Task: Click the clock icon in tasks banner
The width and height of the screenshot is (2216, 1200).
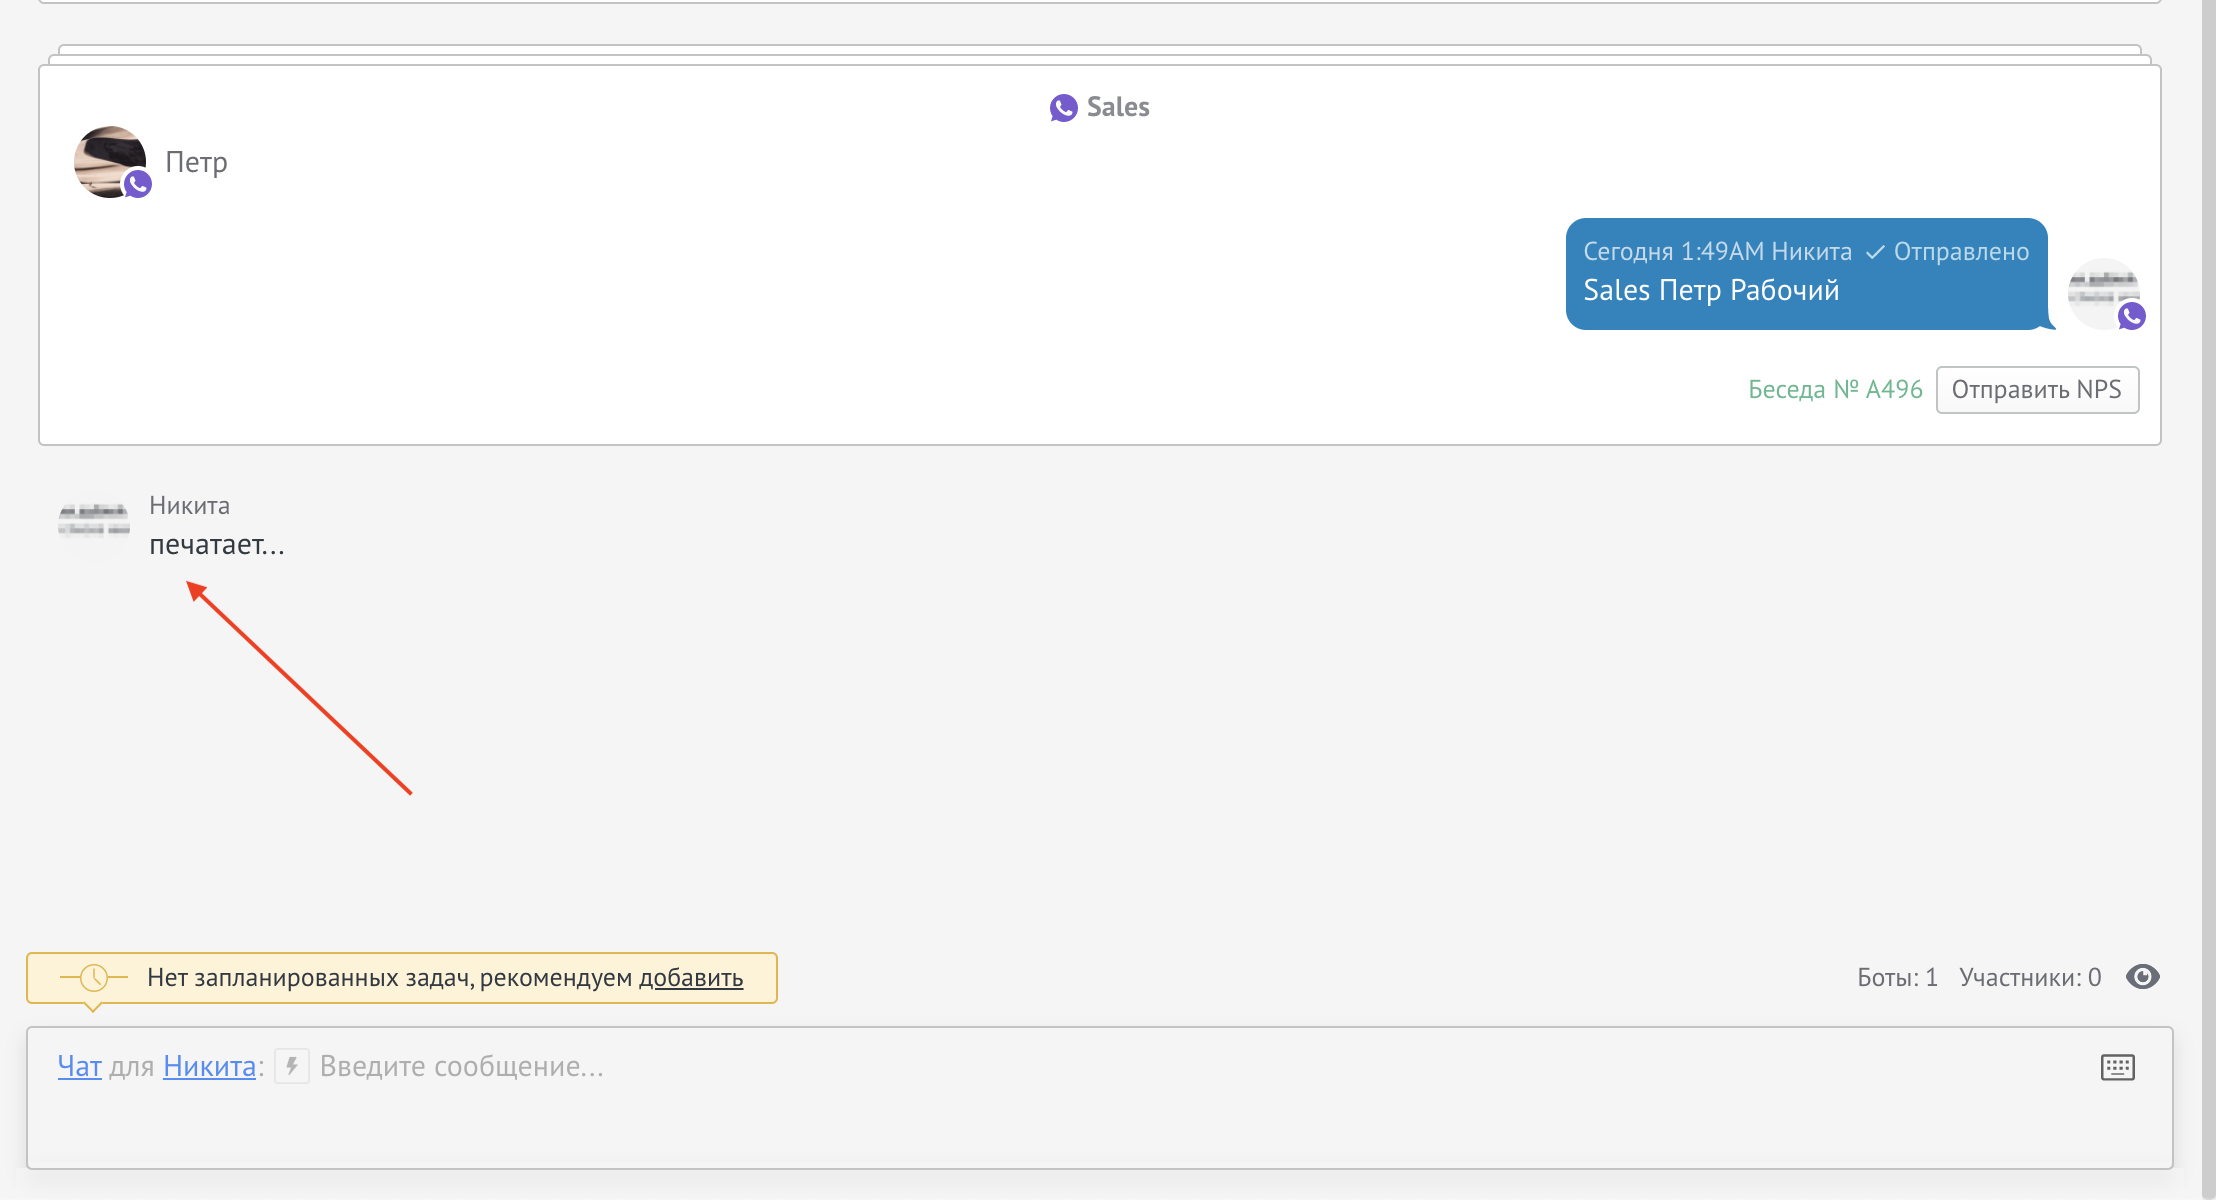Action: [94, 977]
